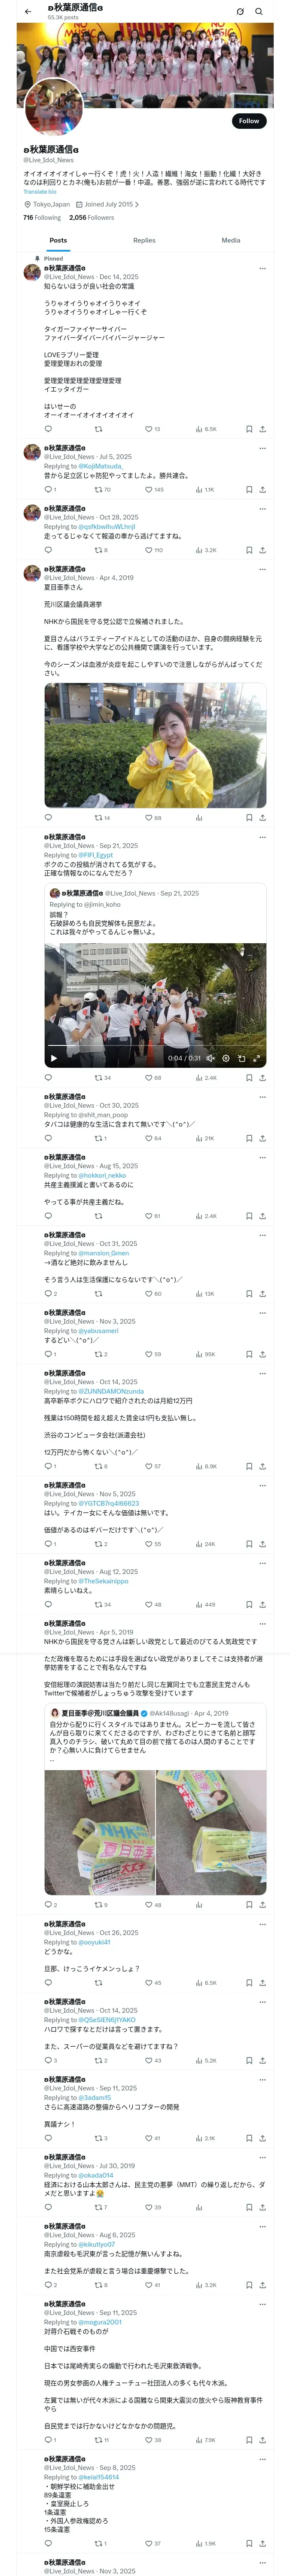
Task: Open profile search magnifier icon
Action: click(259, 12)
